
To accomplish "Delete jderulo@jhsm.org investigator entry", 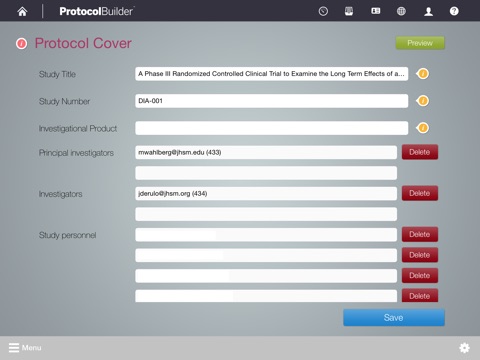I will pyautogui.click(x=420, y=193).
